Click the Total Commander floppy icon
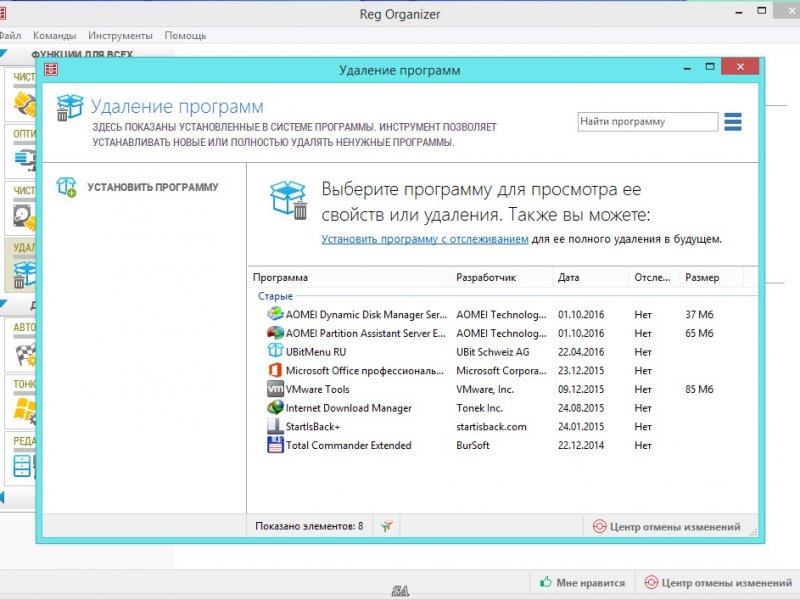 [275, 445]
